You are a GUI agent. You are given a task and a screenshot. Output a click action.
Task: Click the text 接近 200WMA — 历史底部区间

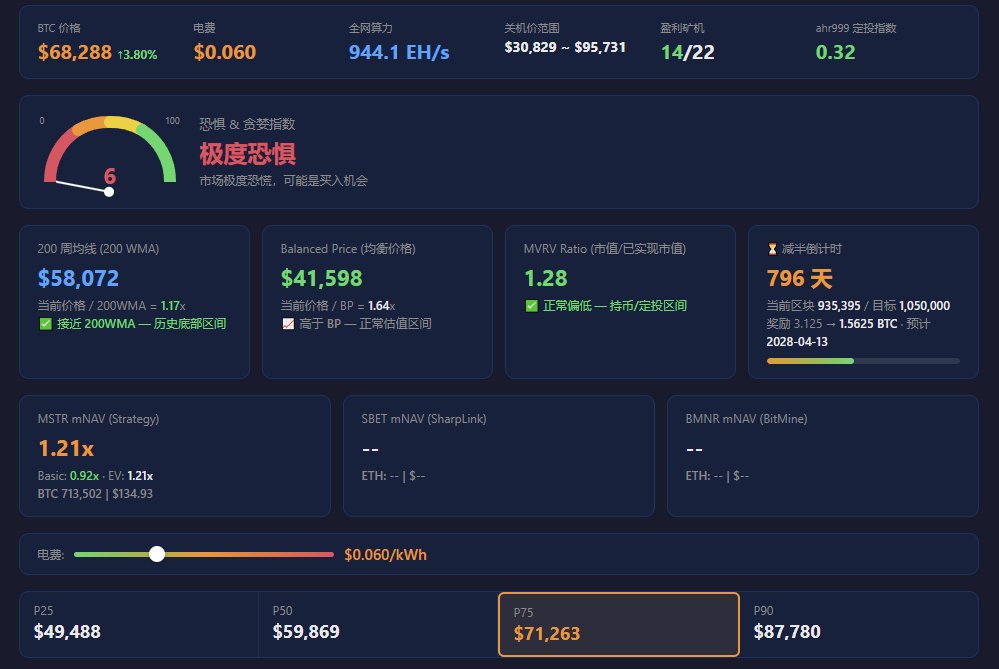click(x=141, y=324)
